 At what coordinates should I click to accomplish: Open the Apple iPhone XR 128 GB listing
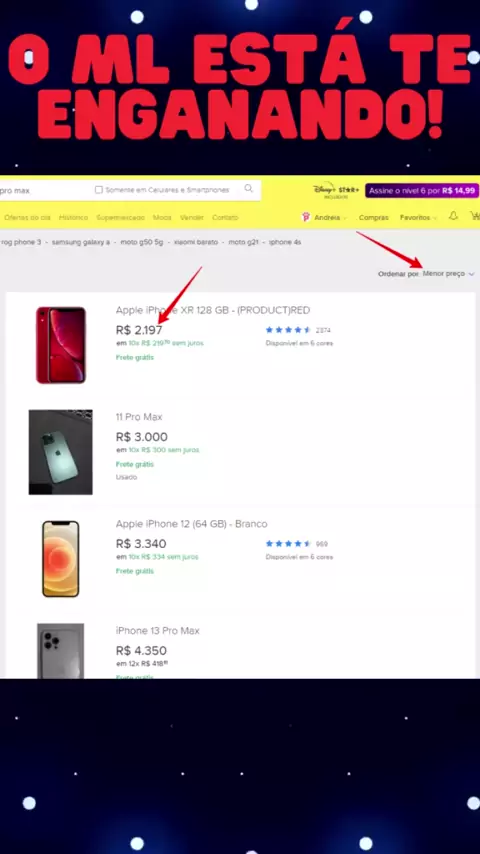(212, 310)
